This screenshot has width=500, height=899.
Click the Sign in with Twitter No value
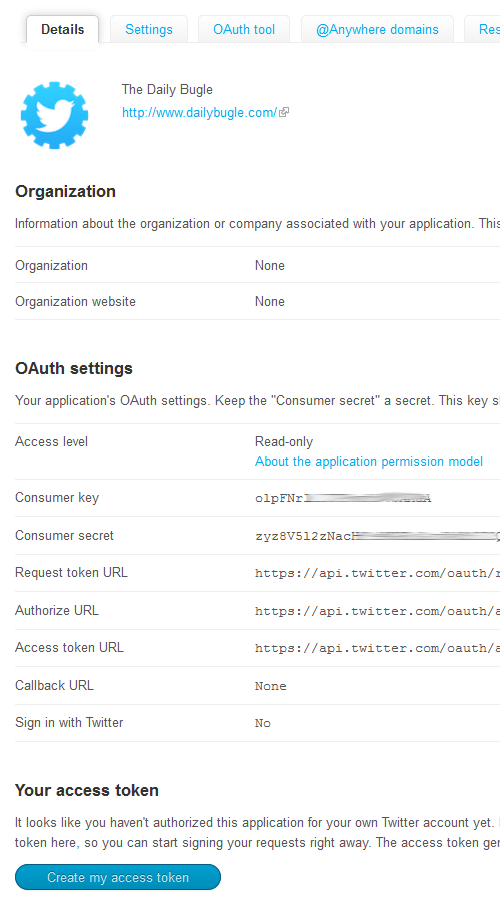[263, 723]
